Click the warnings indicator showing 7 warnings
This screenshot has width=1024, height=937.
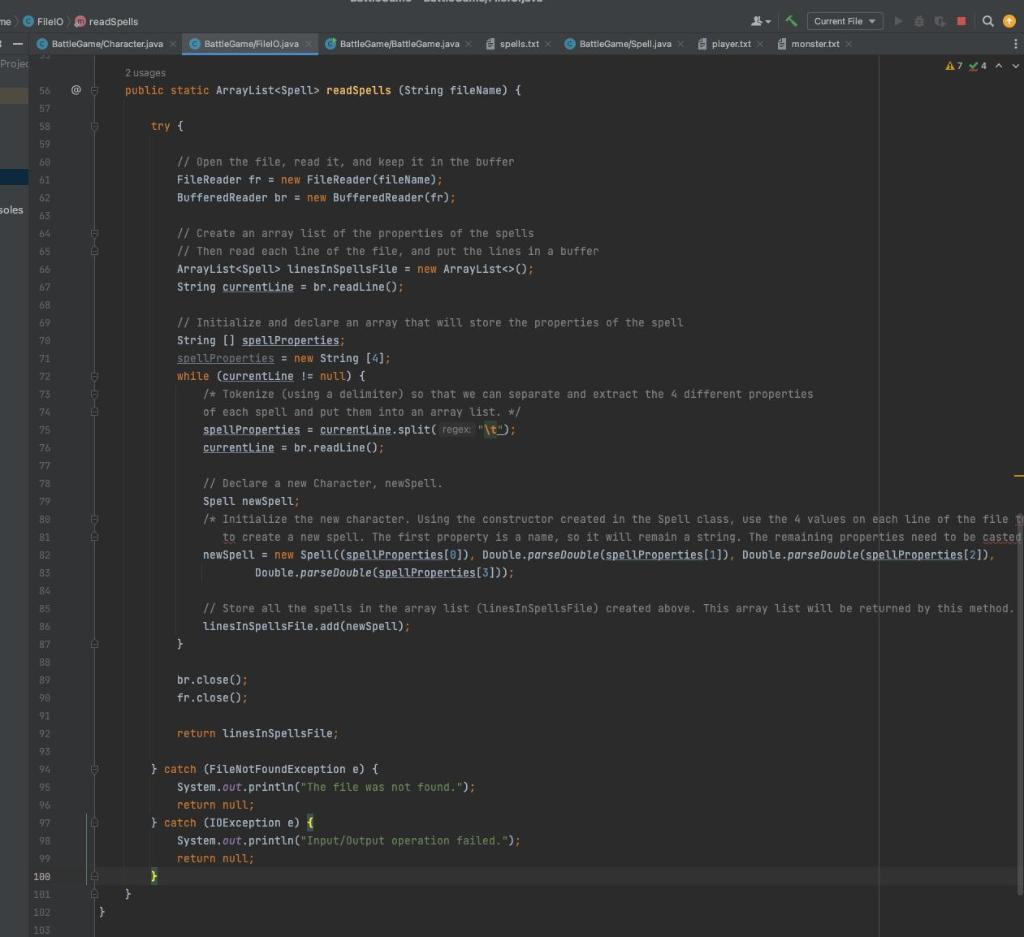(955, 65)
